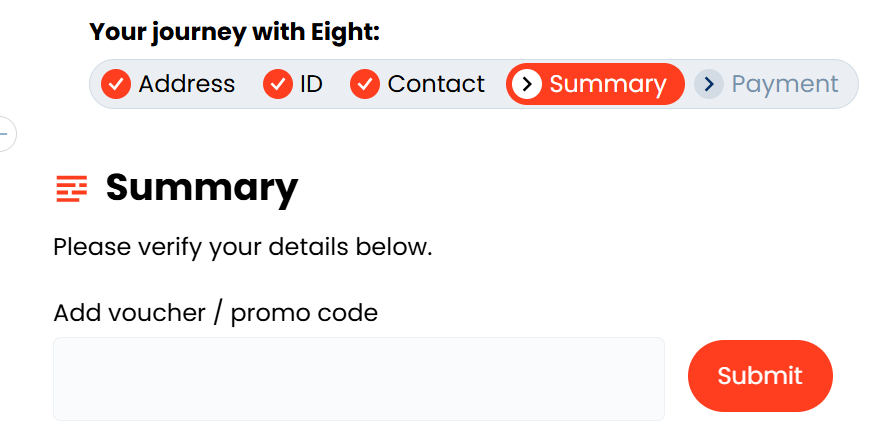Click the Address step checkmark icon
This screenshot has height=448, width=895.
tap(117, 84)
